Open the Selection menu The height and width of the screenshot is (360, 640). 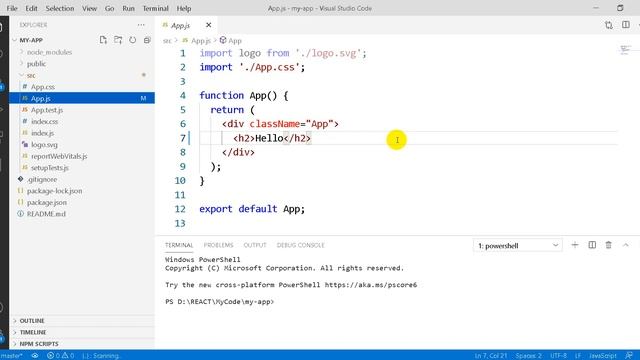(x=60, y=8)
